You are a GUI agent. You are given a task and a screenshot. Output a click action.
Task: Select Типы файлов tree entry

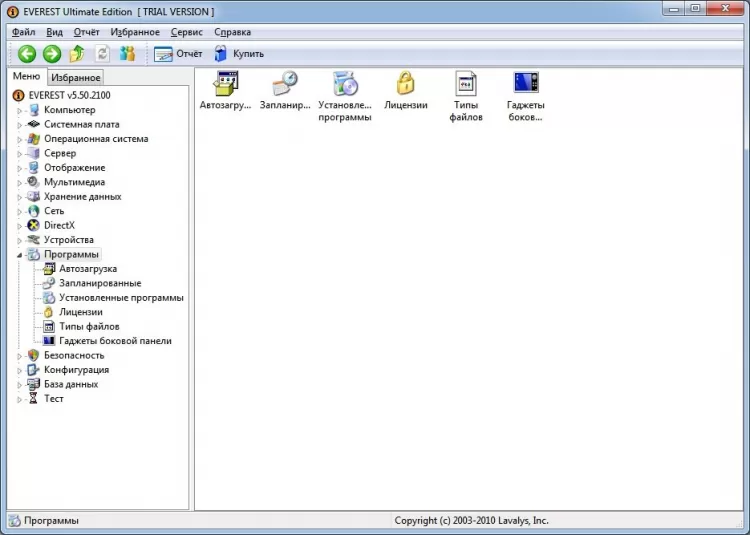tap(89, 327)
